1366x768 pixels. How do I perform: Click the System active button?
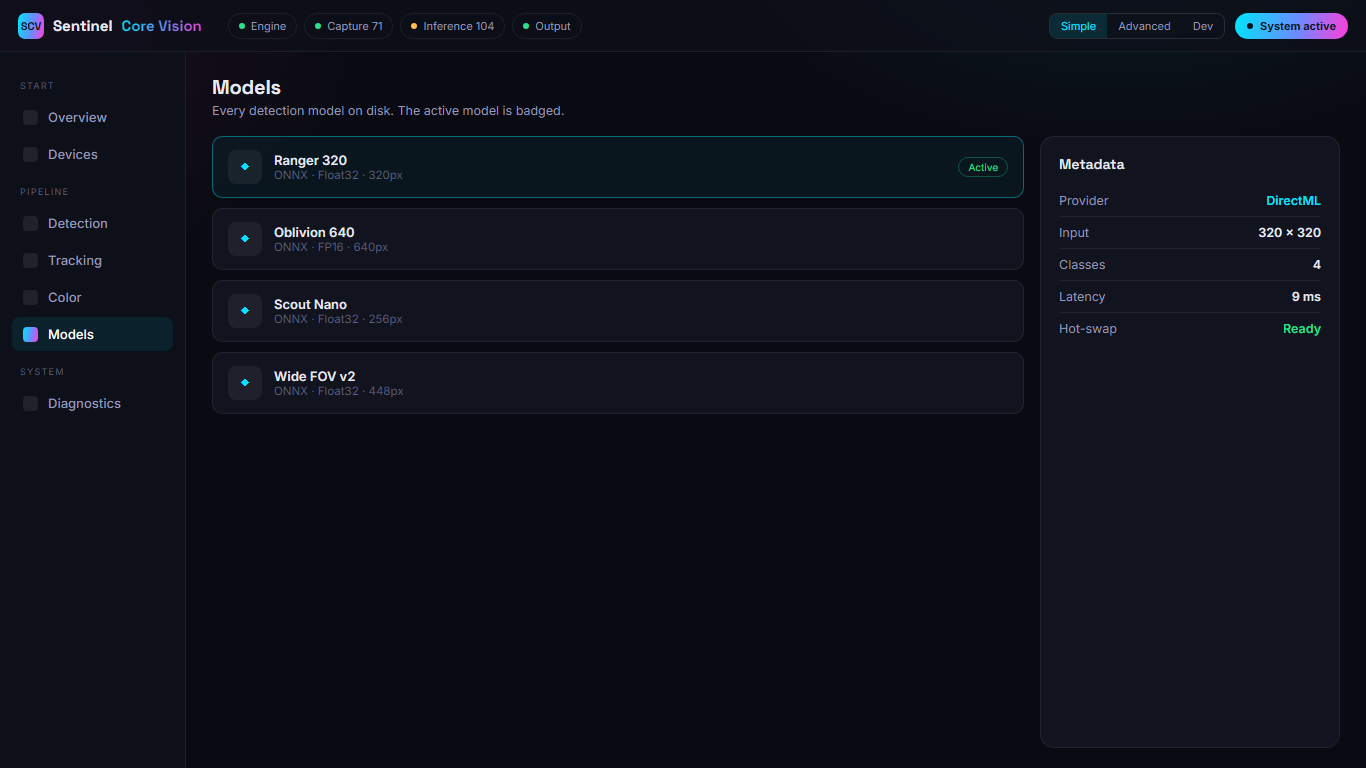(1291, 26)
